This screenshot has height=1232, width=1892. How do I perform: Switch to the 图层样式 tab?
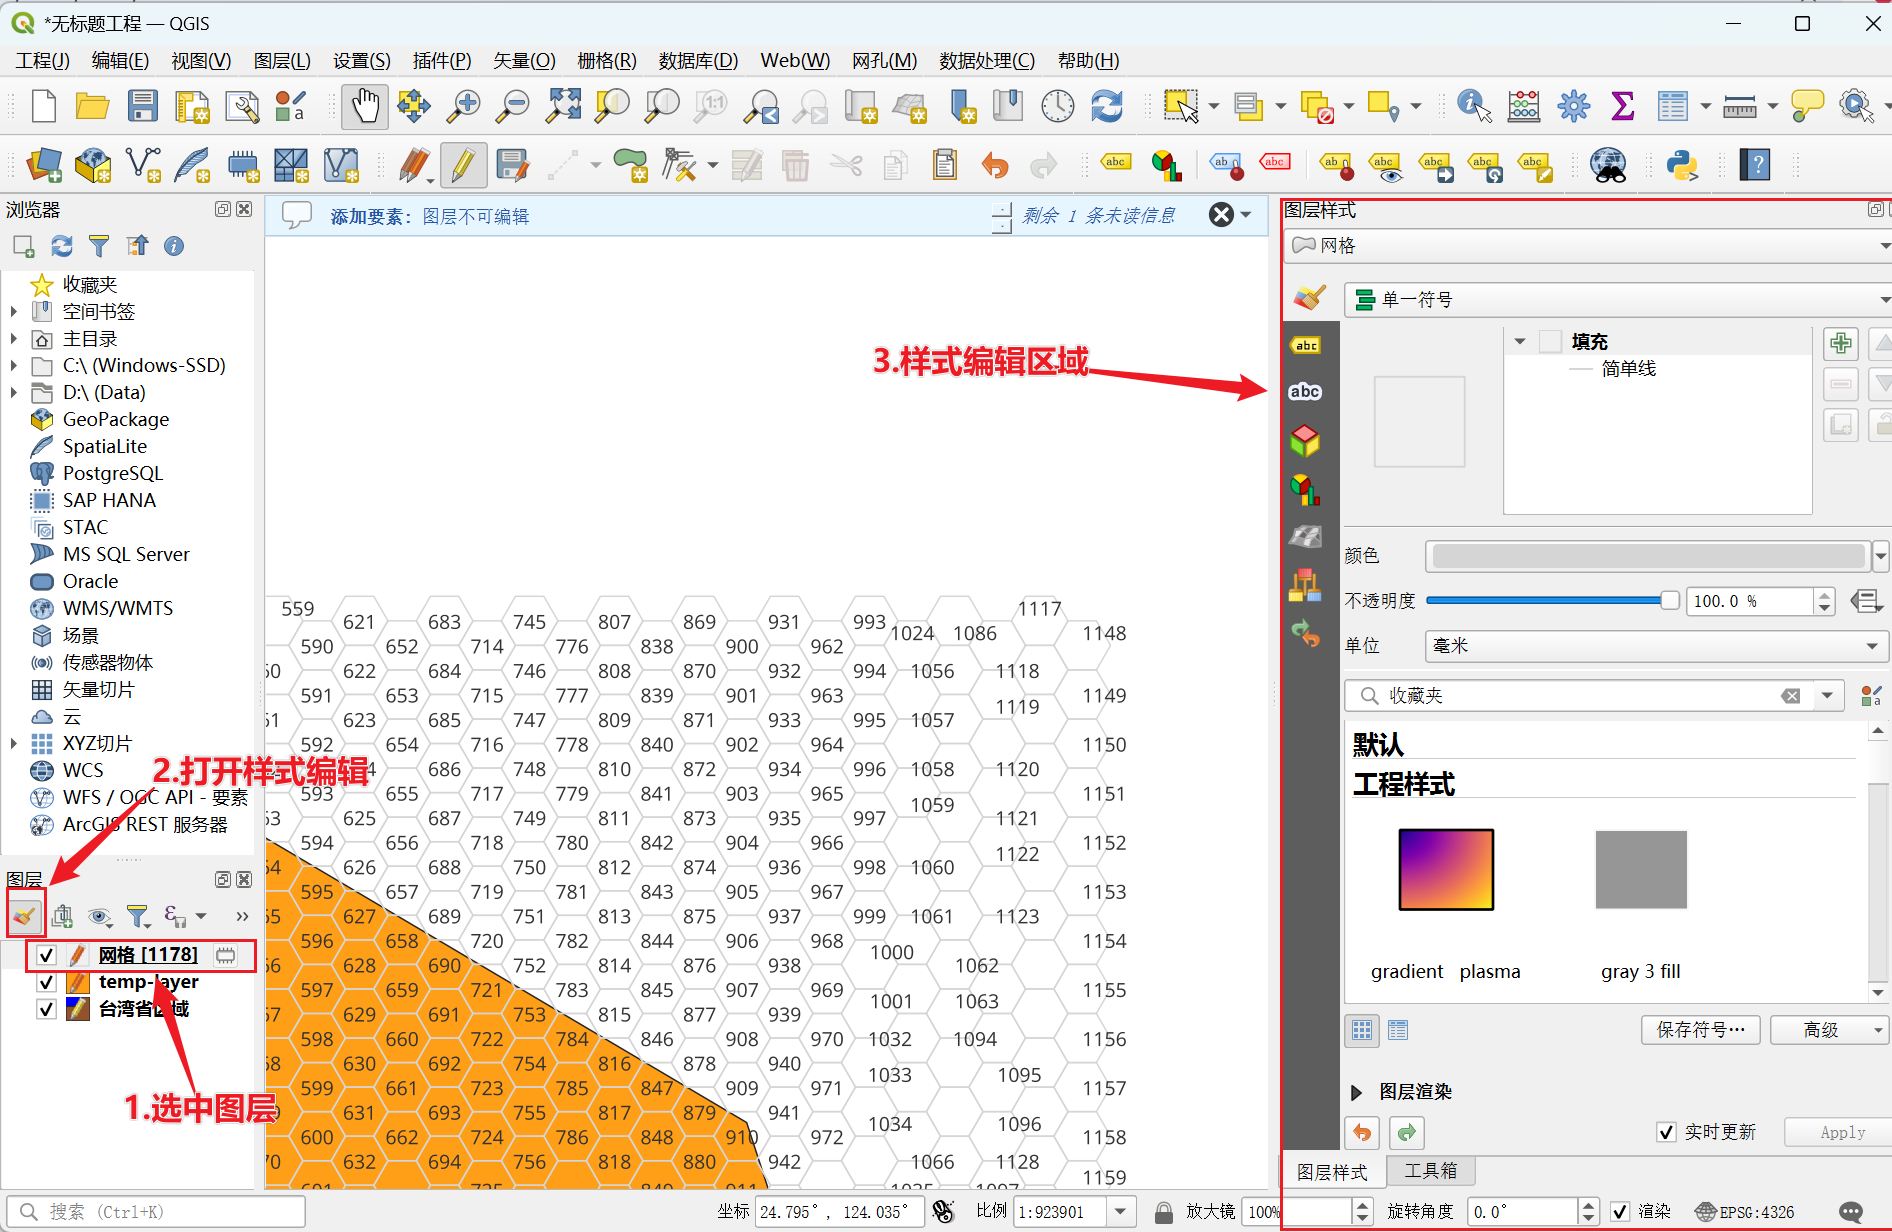(1332, 1172)
